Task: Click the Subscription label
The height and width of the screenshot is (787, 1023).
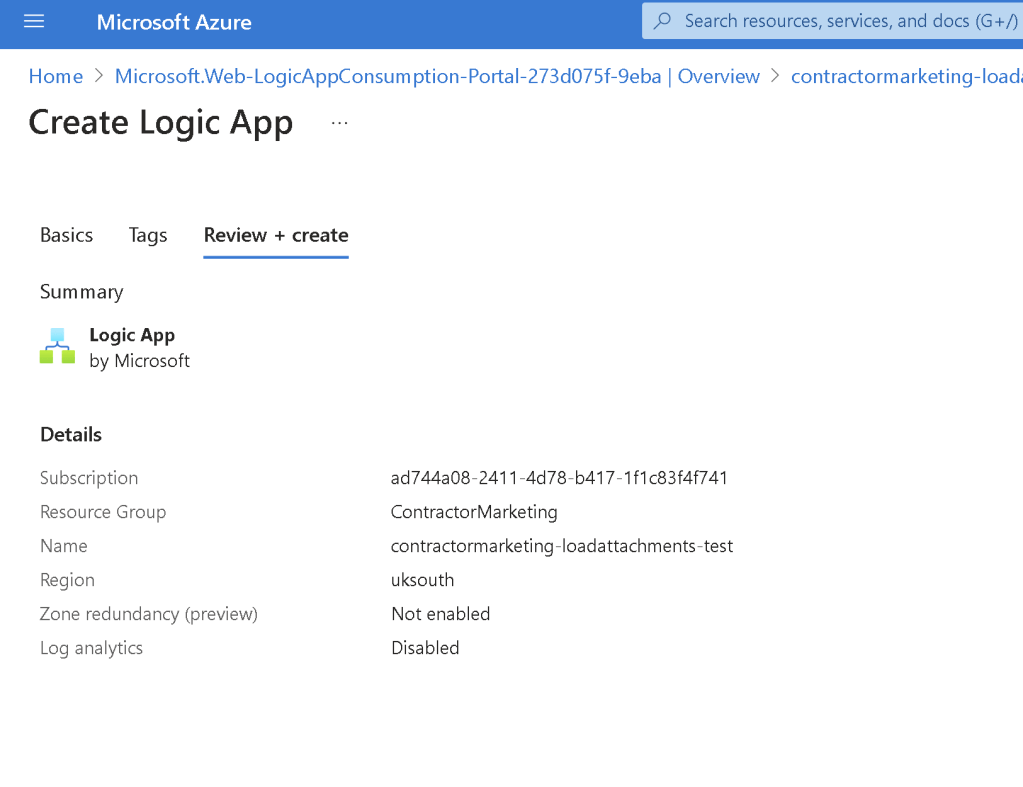Action: point(89,478)
